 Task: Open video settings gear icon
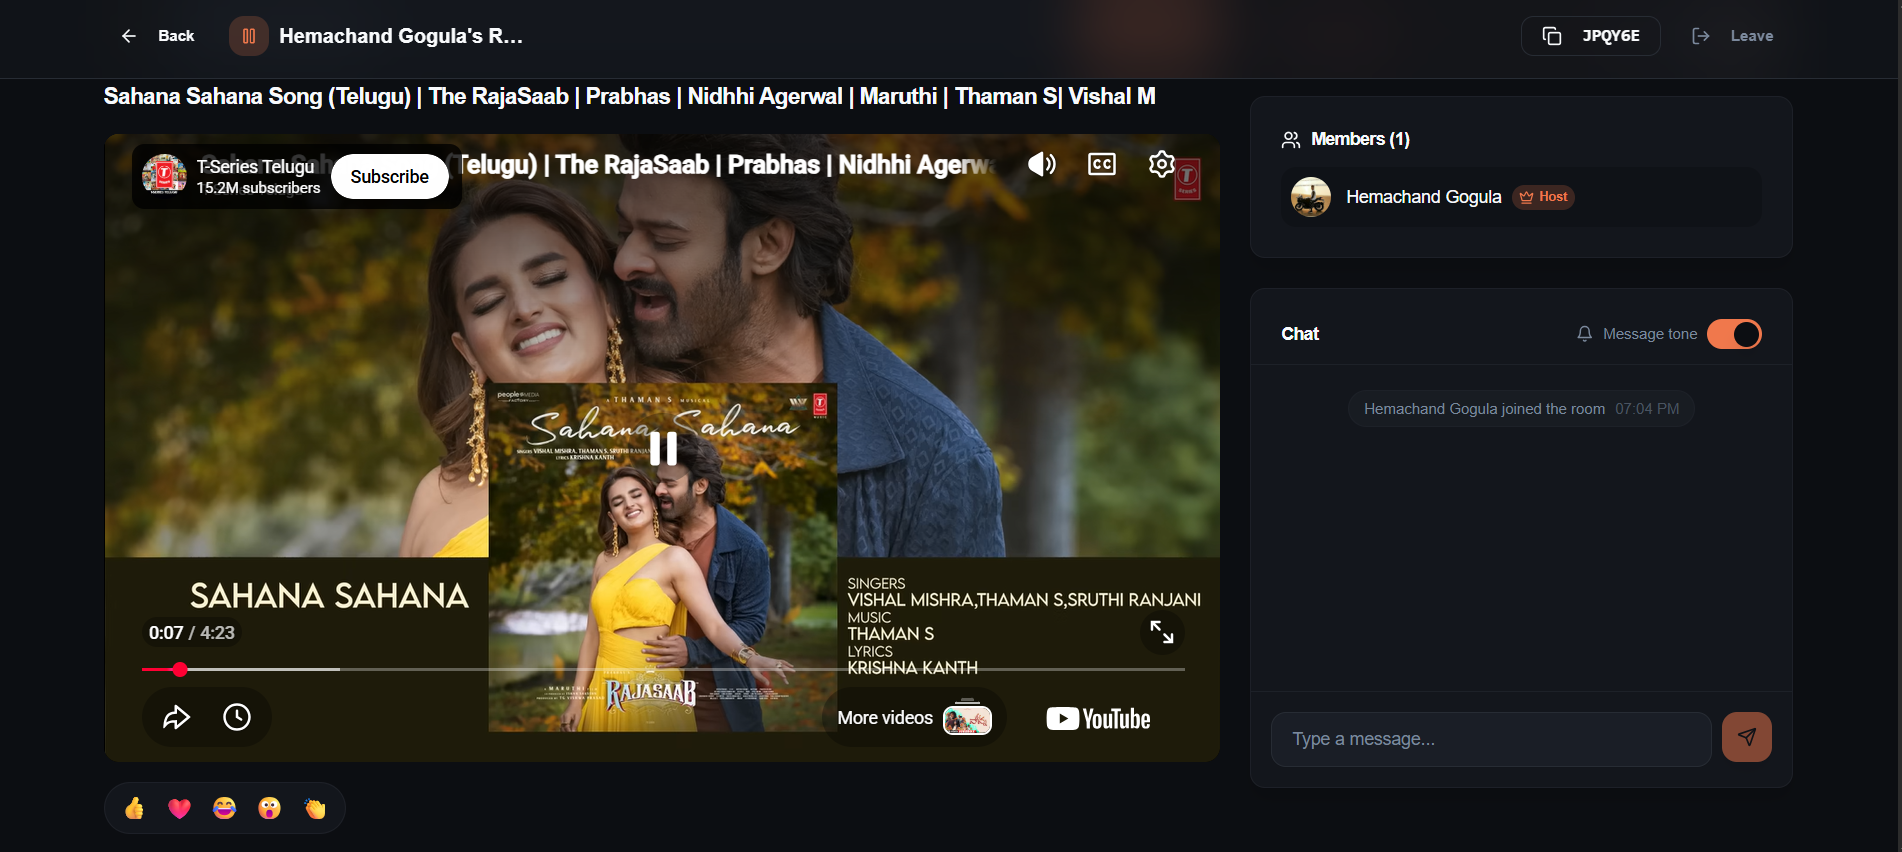pyautogui.click(x=1161, y=164)
